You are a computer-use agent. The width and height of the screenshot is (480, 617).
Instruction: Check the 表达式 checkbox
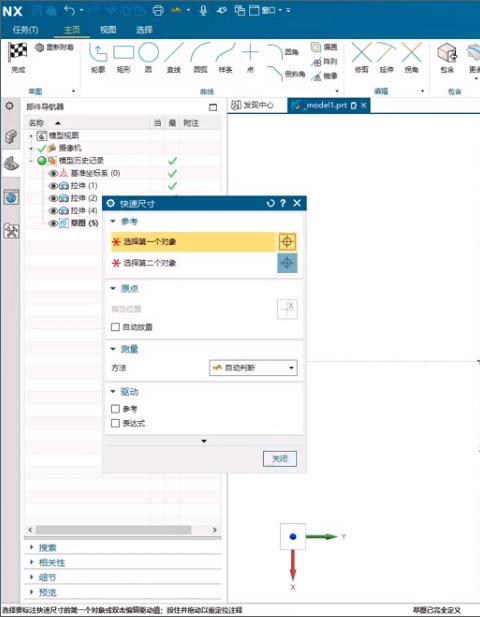115,423
